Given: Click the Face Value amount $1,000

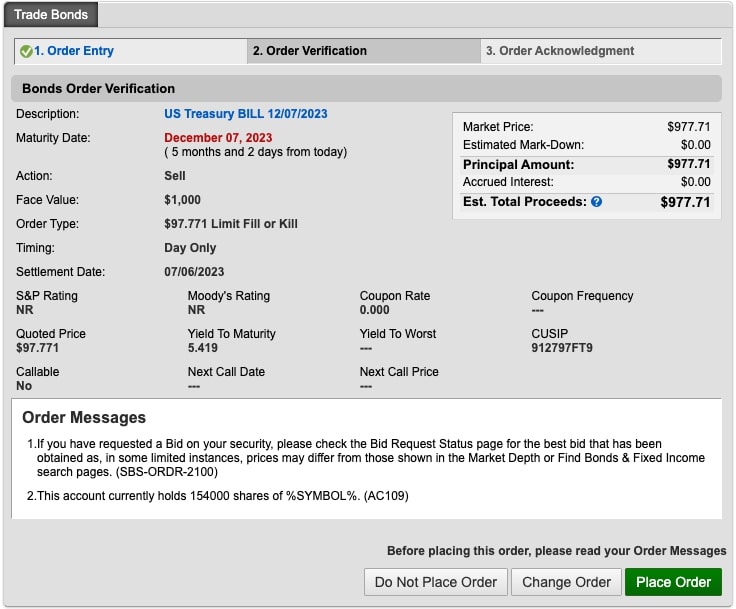Looking at the screenshot, I should (x=183, y=200).
